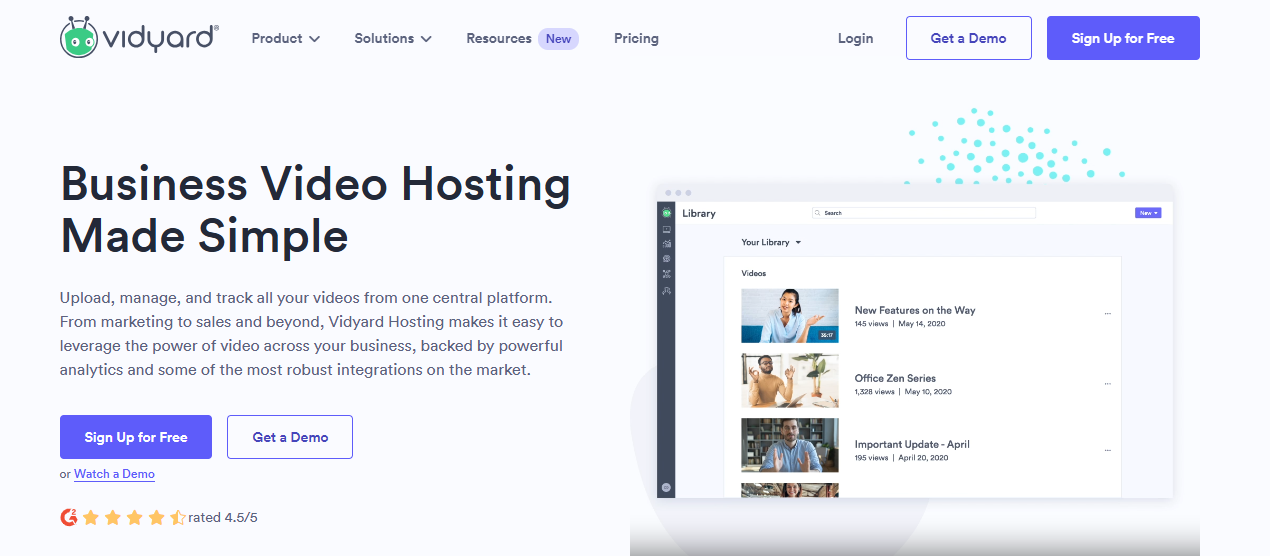
Task: Open more options for New Features on the Way
Action: coord(1107,314)
